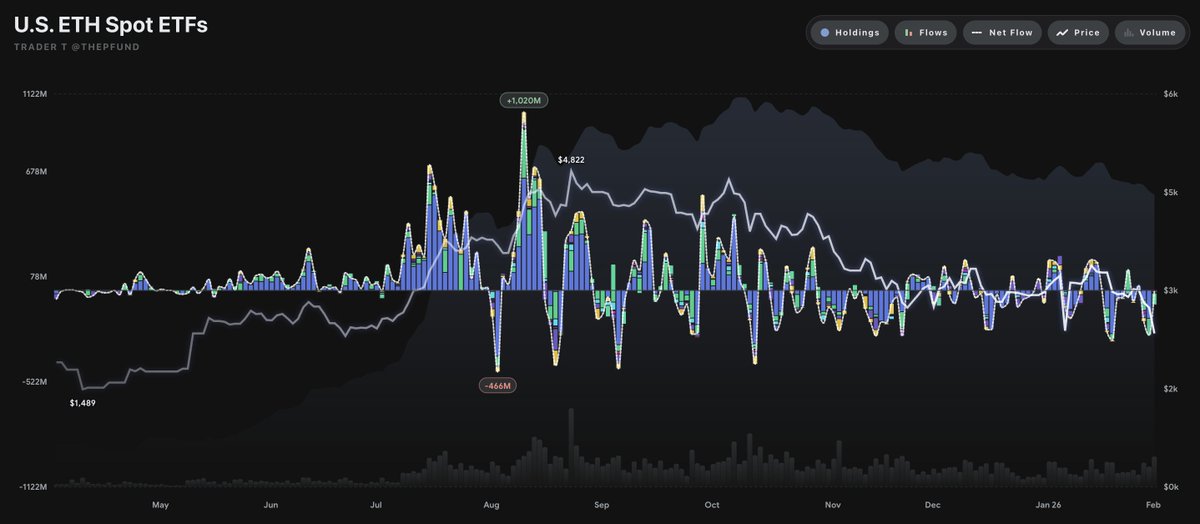Screen dimensions: 1200x524
Task: Click the Dec month label
Action: click(933, 506)
